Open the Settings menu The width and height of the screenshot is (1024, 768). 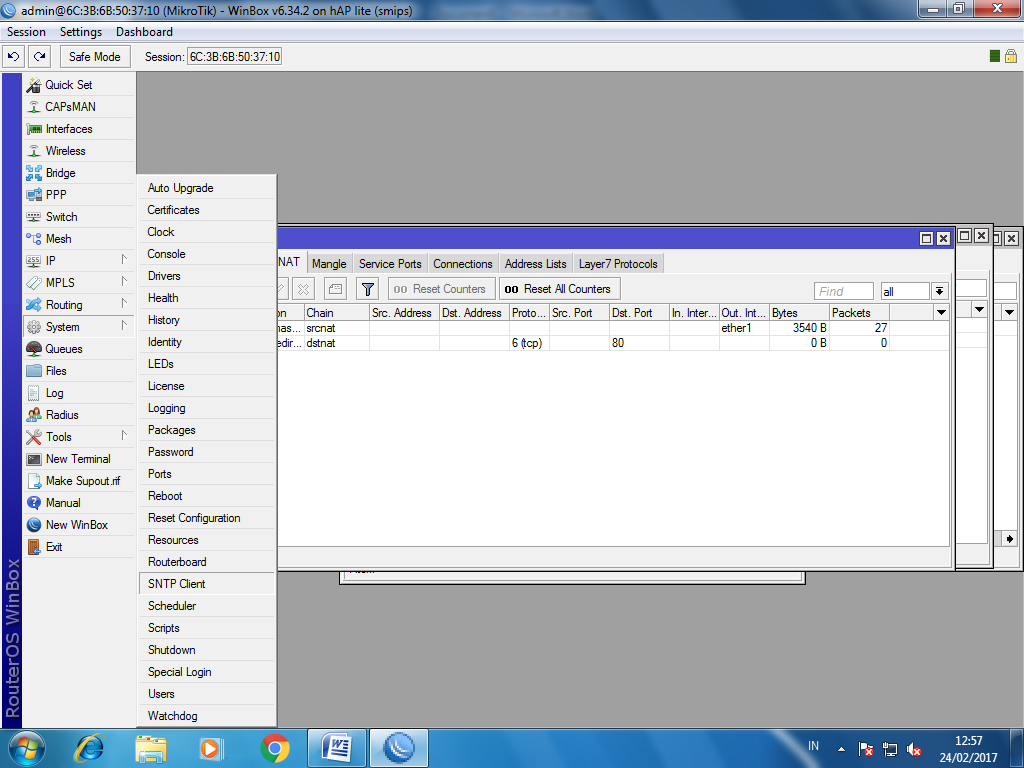[81, 32]
